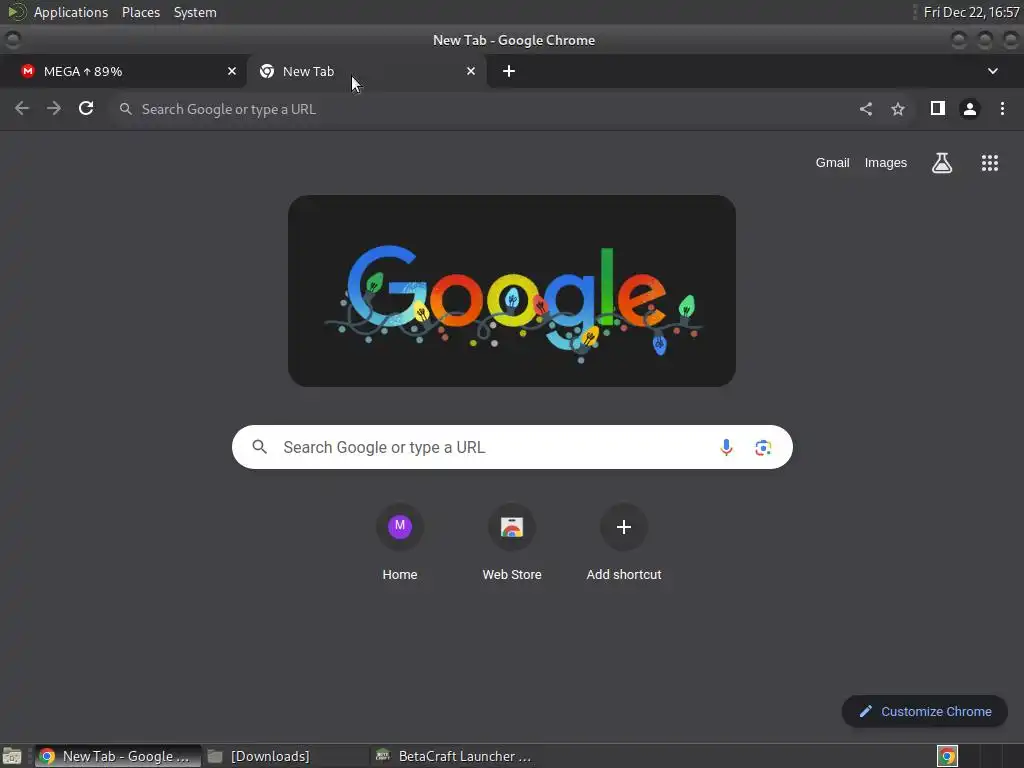Open the Applications menu
The image size is (1024, 768).
(71, 12)
